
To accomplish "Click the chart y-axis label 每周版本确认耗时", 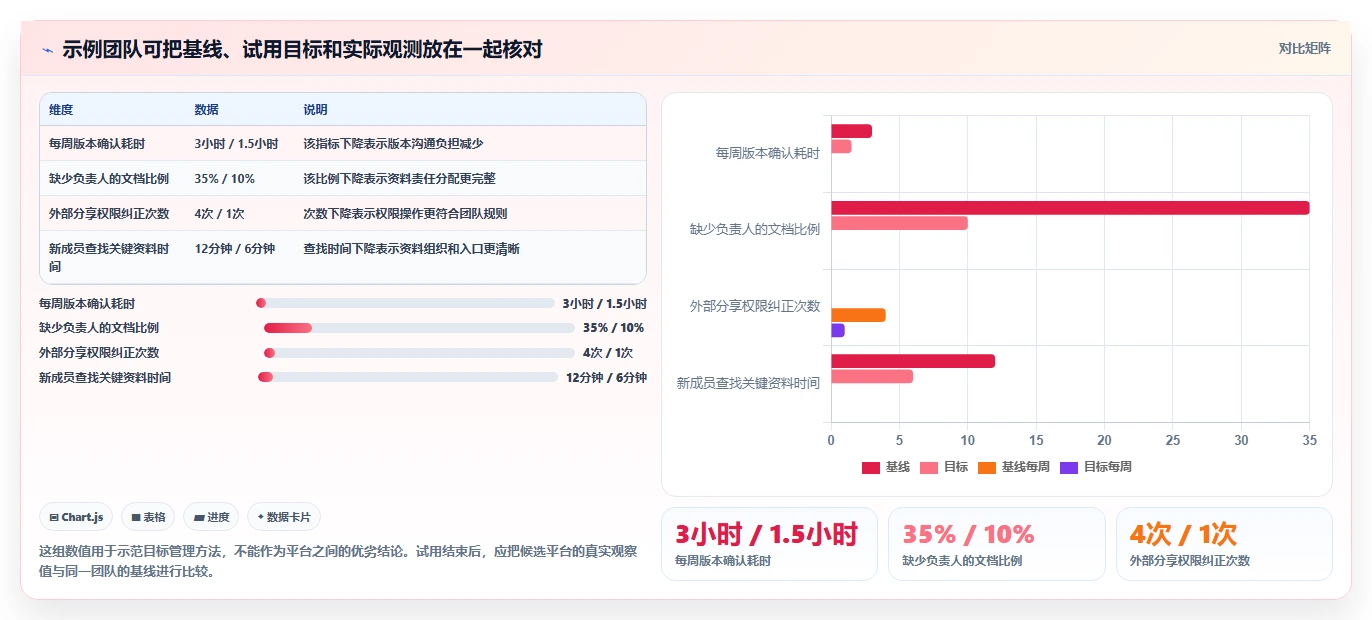I will coord(767,153).
